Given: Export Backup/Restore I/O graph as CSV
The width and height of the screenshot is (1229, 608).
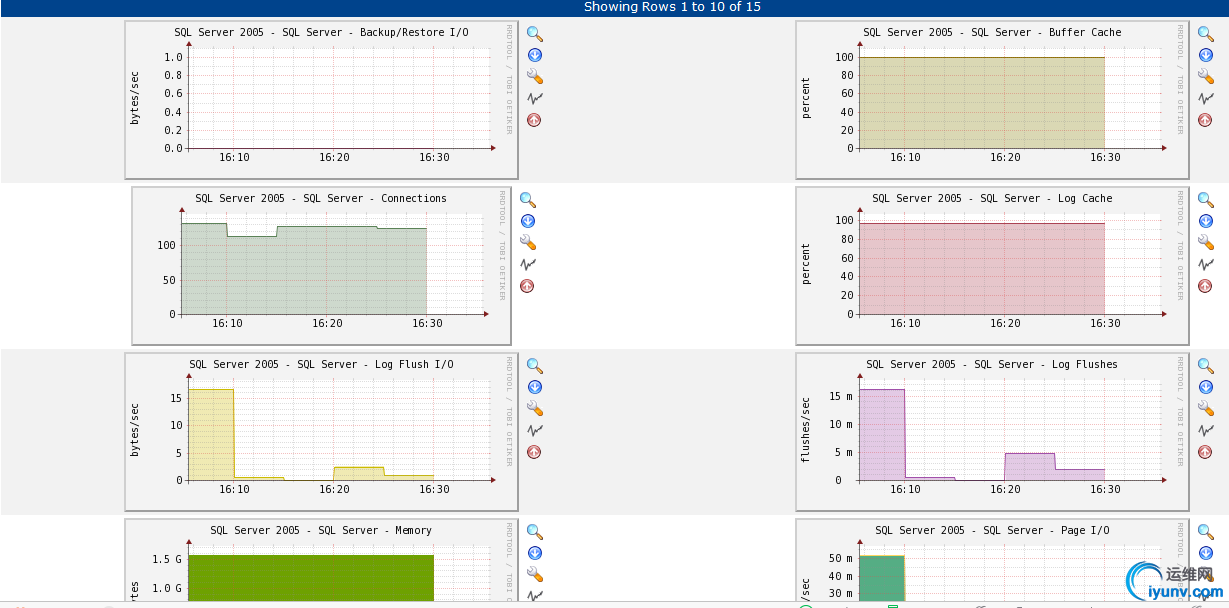Looking at the screenshot, I should [x=535, y=55].
